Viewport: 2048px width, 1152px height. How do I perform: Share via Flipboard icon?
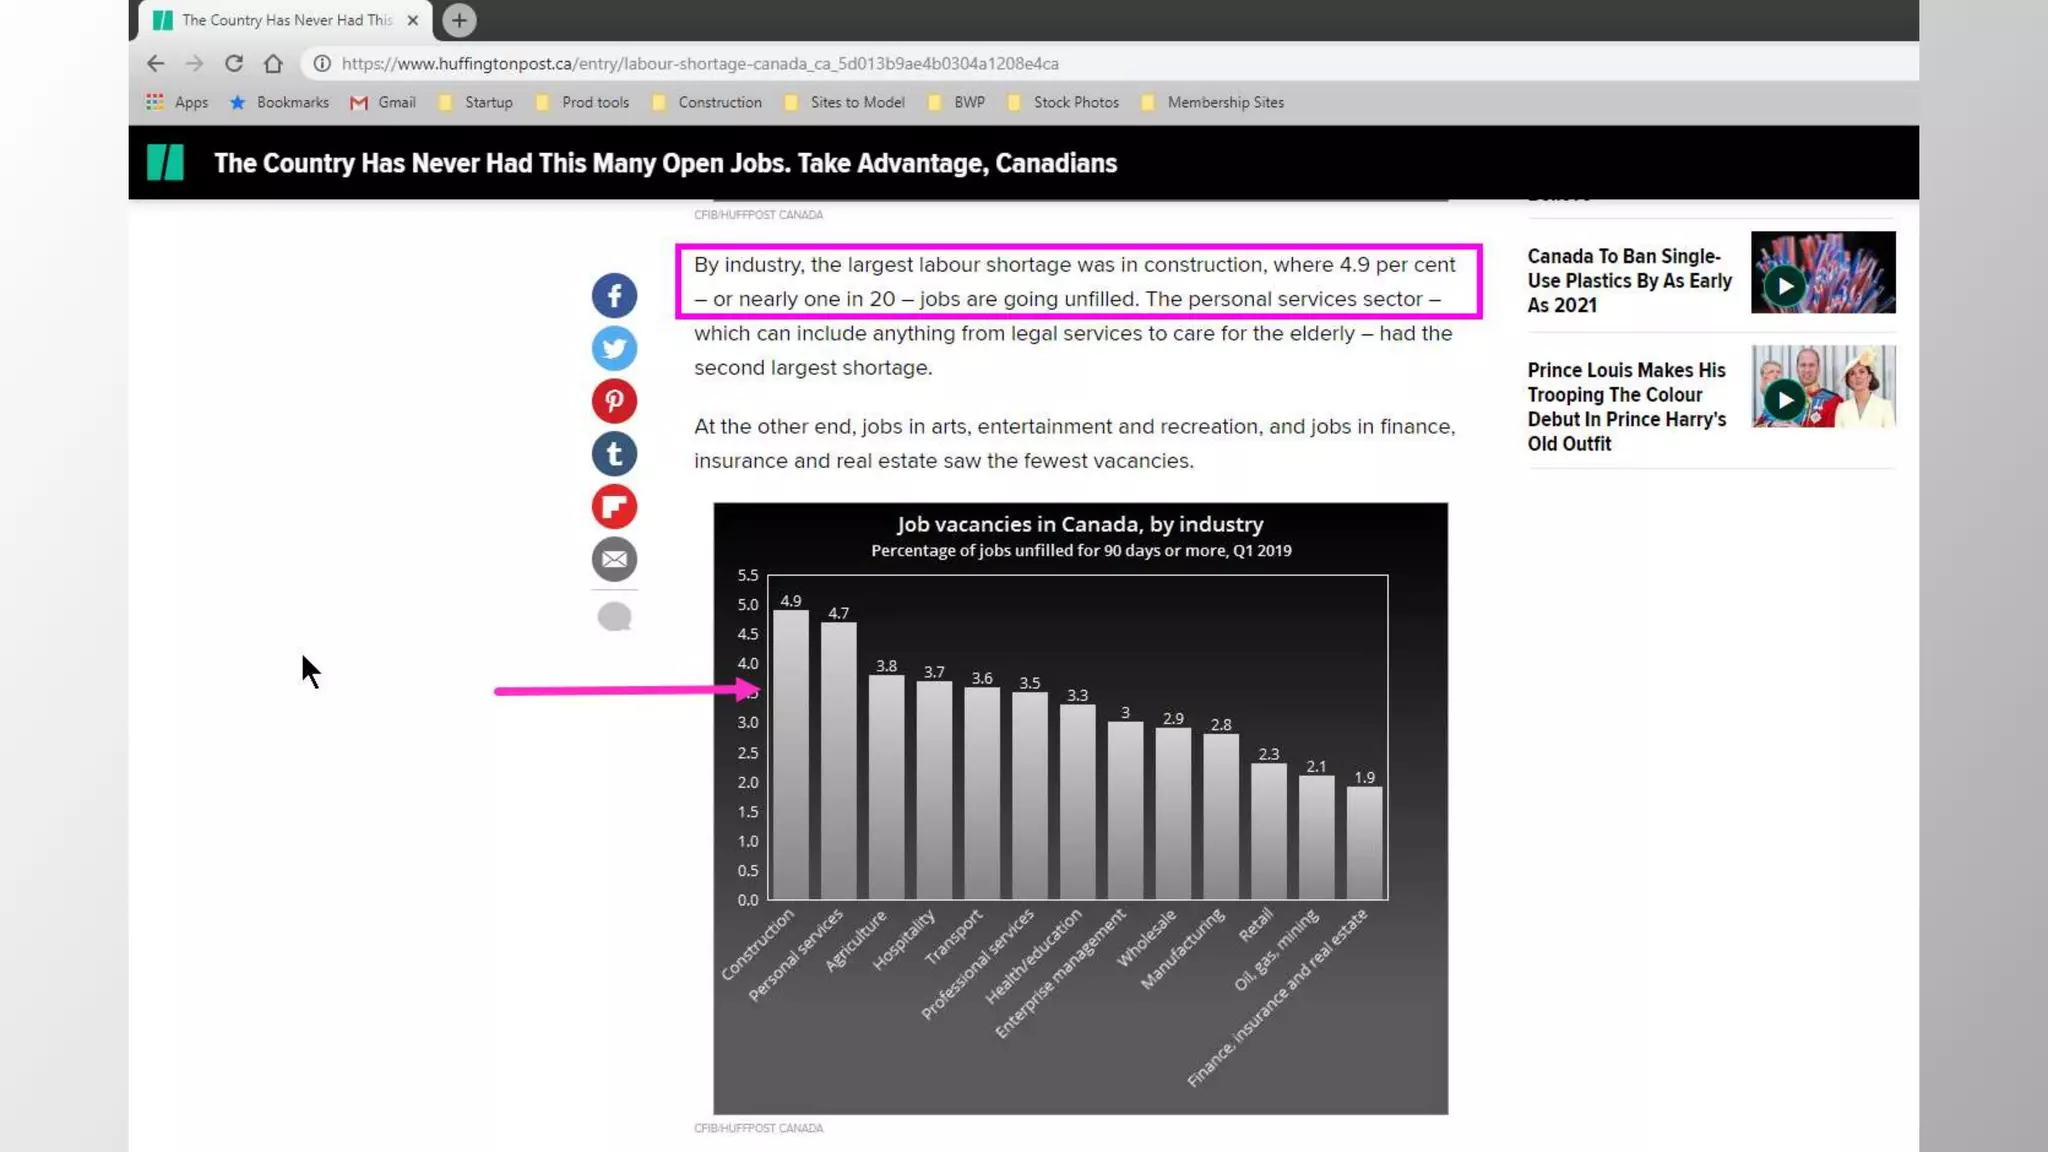[614, 506]
